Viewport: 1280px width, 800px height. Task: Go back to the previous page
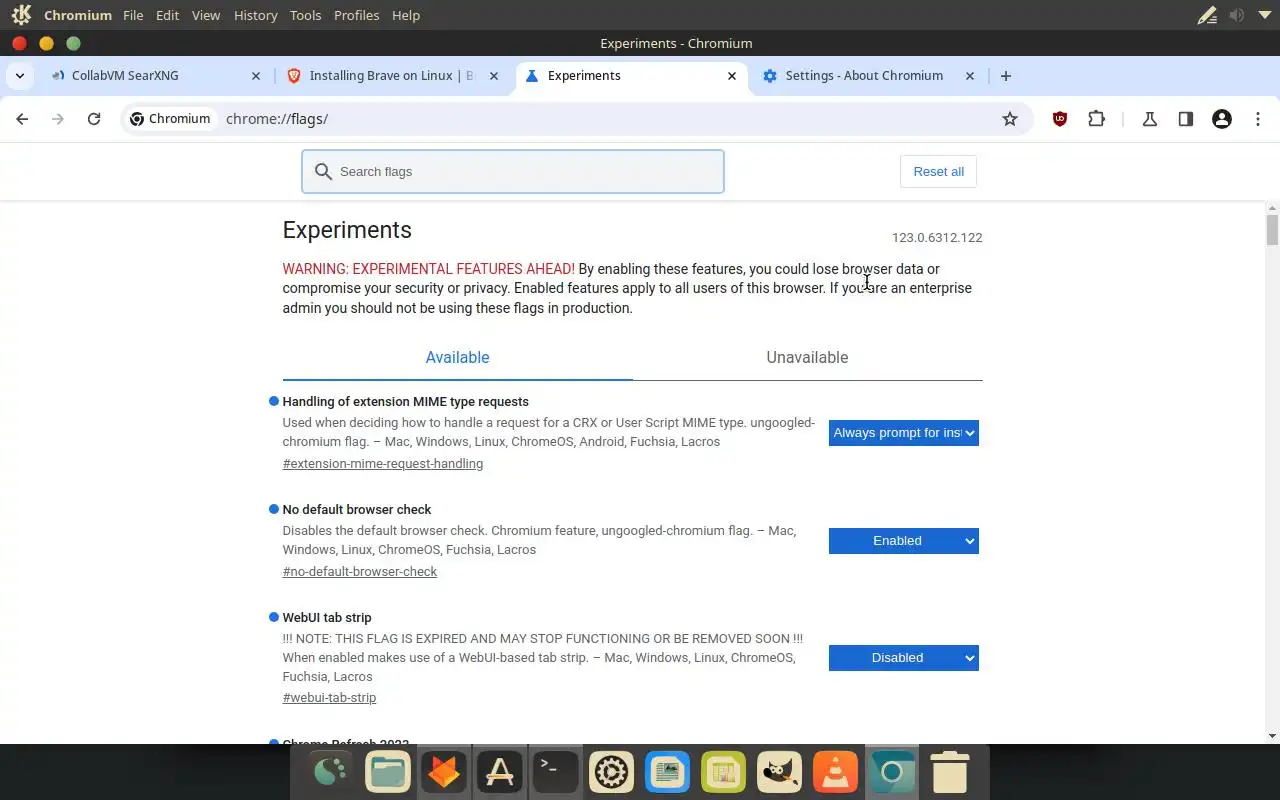(22, 119)
